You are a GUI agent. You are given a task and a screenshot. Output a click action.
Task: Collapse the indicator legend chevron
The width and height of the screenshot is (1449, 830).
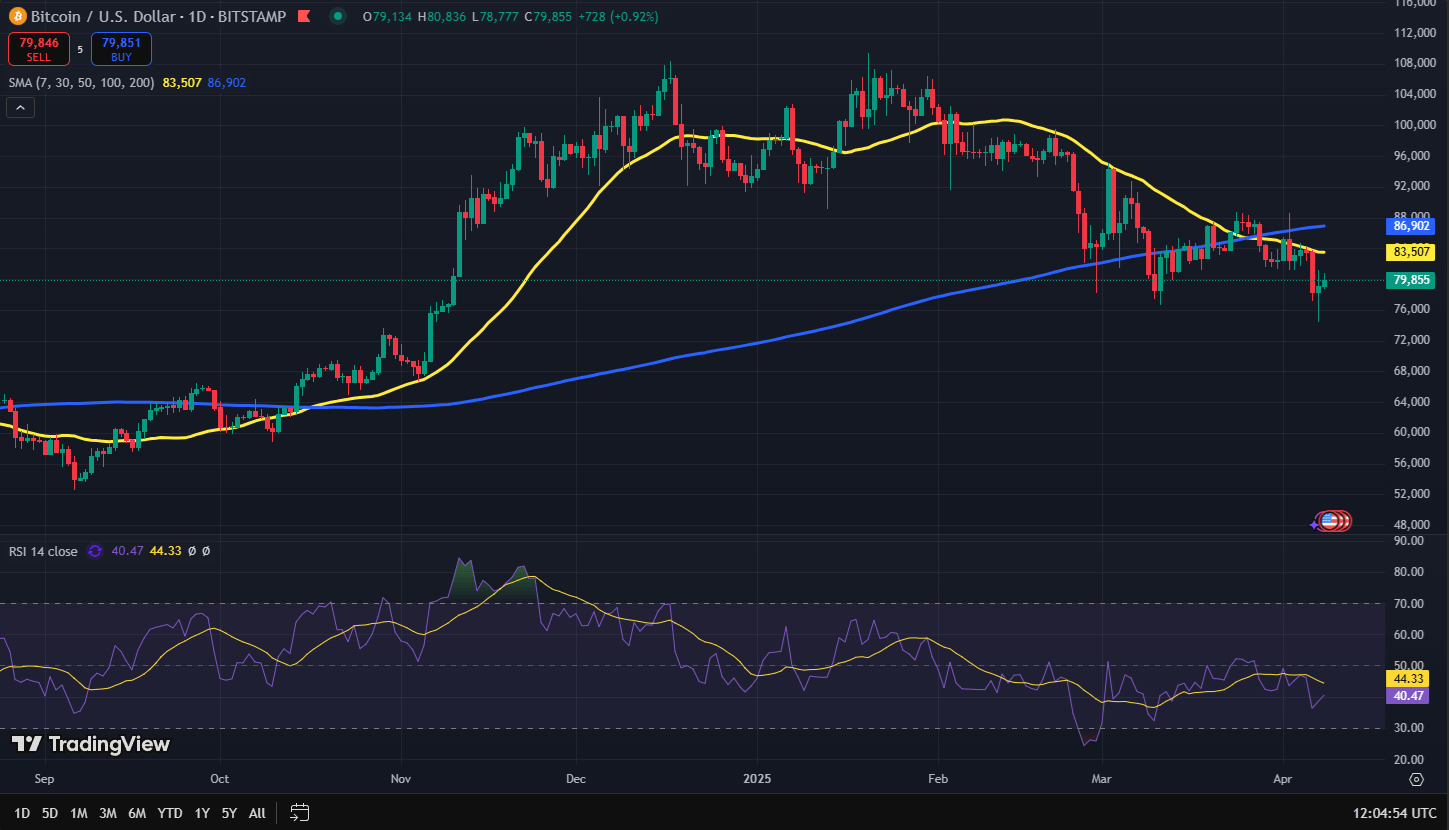[x=21, y=108]
